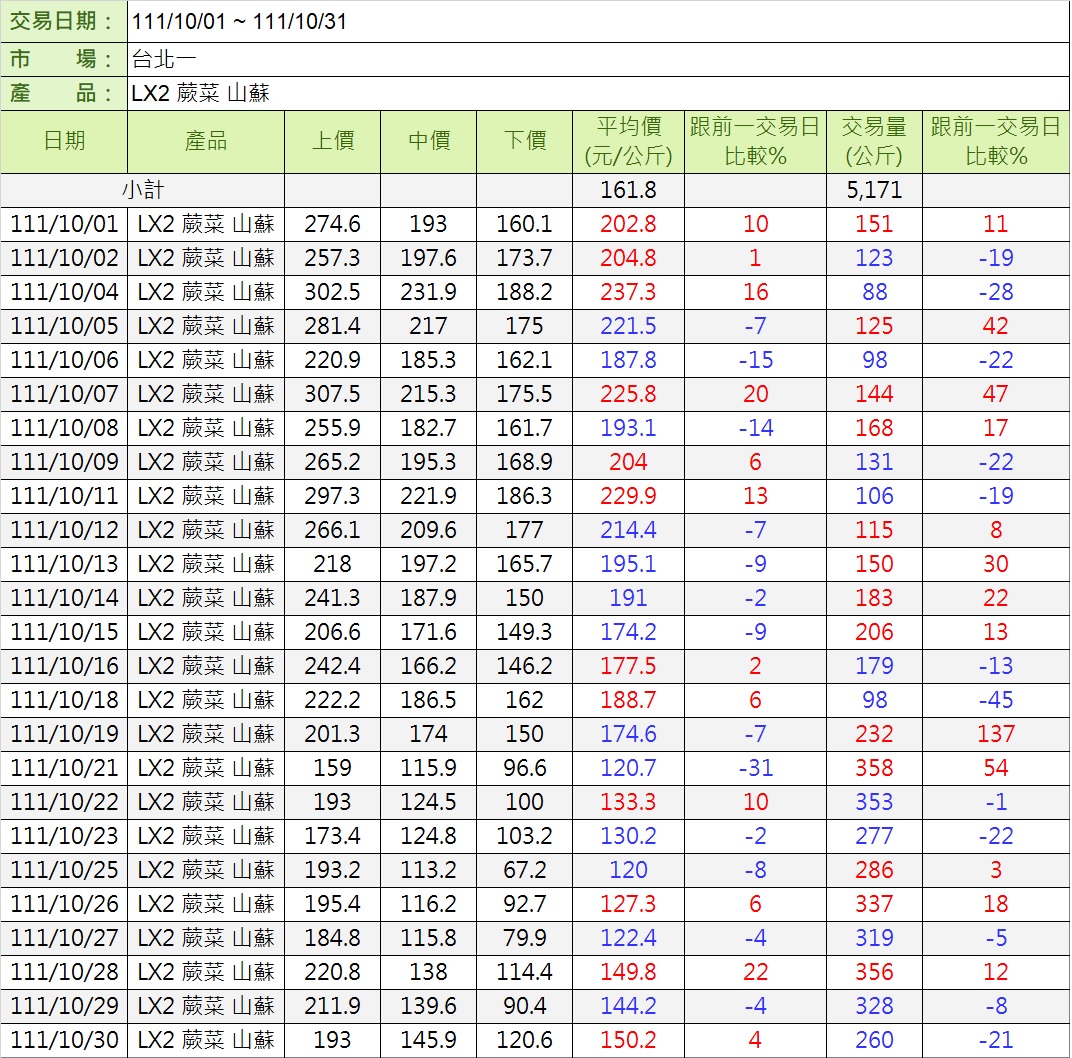Viewport: 1072px width, 1058px height.
Task: Click the 中價 column header
Action: pyautogui.click(x=428, y=141)
